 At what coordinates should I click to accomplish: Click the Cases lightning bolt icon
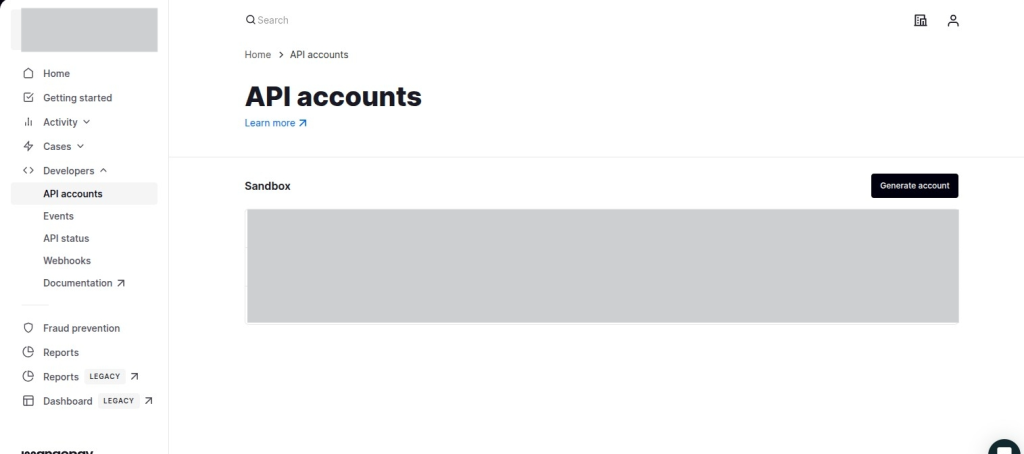click(x=28, y=147)
